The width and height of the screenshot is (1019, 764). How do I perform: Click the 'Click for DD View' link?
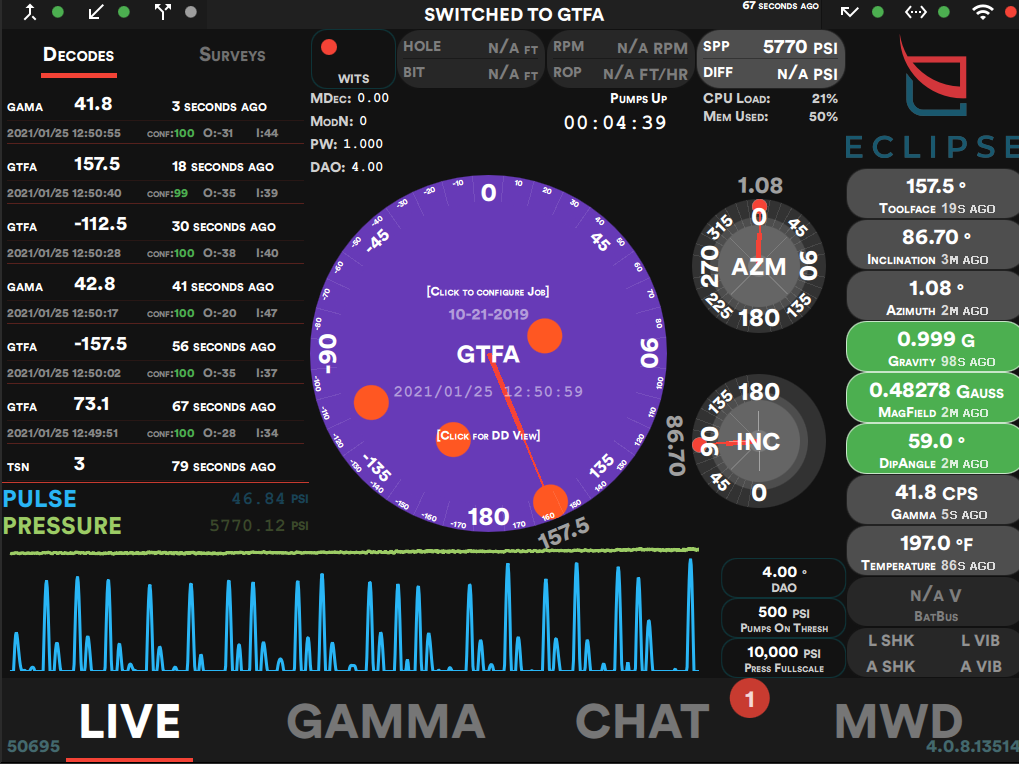[488, 435]
